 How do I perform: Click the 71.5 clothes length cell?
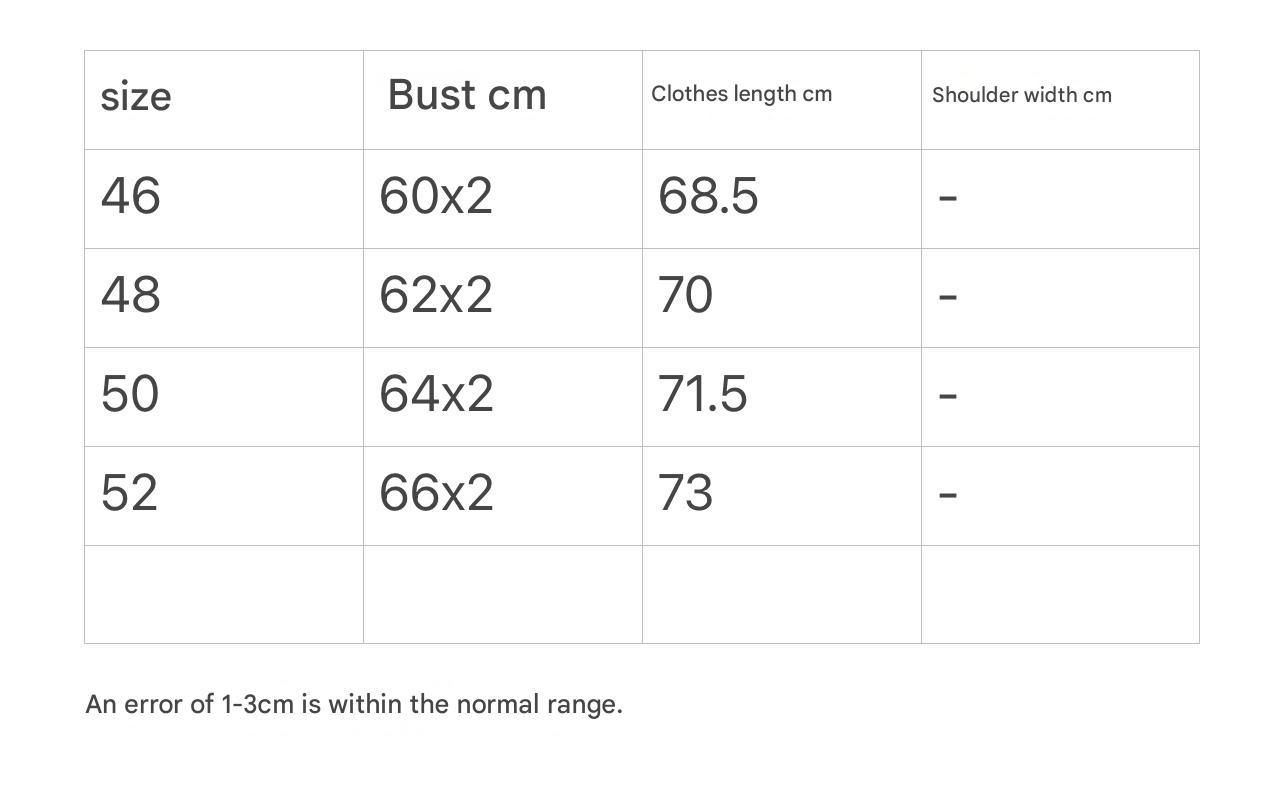tap(702, 394)
